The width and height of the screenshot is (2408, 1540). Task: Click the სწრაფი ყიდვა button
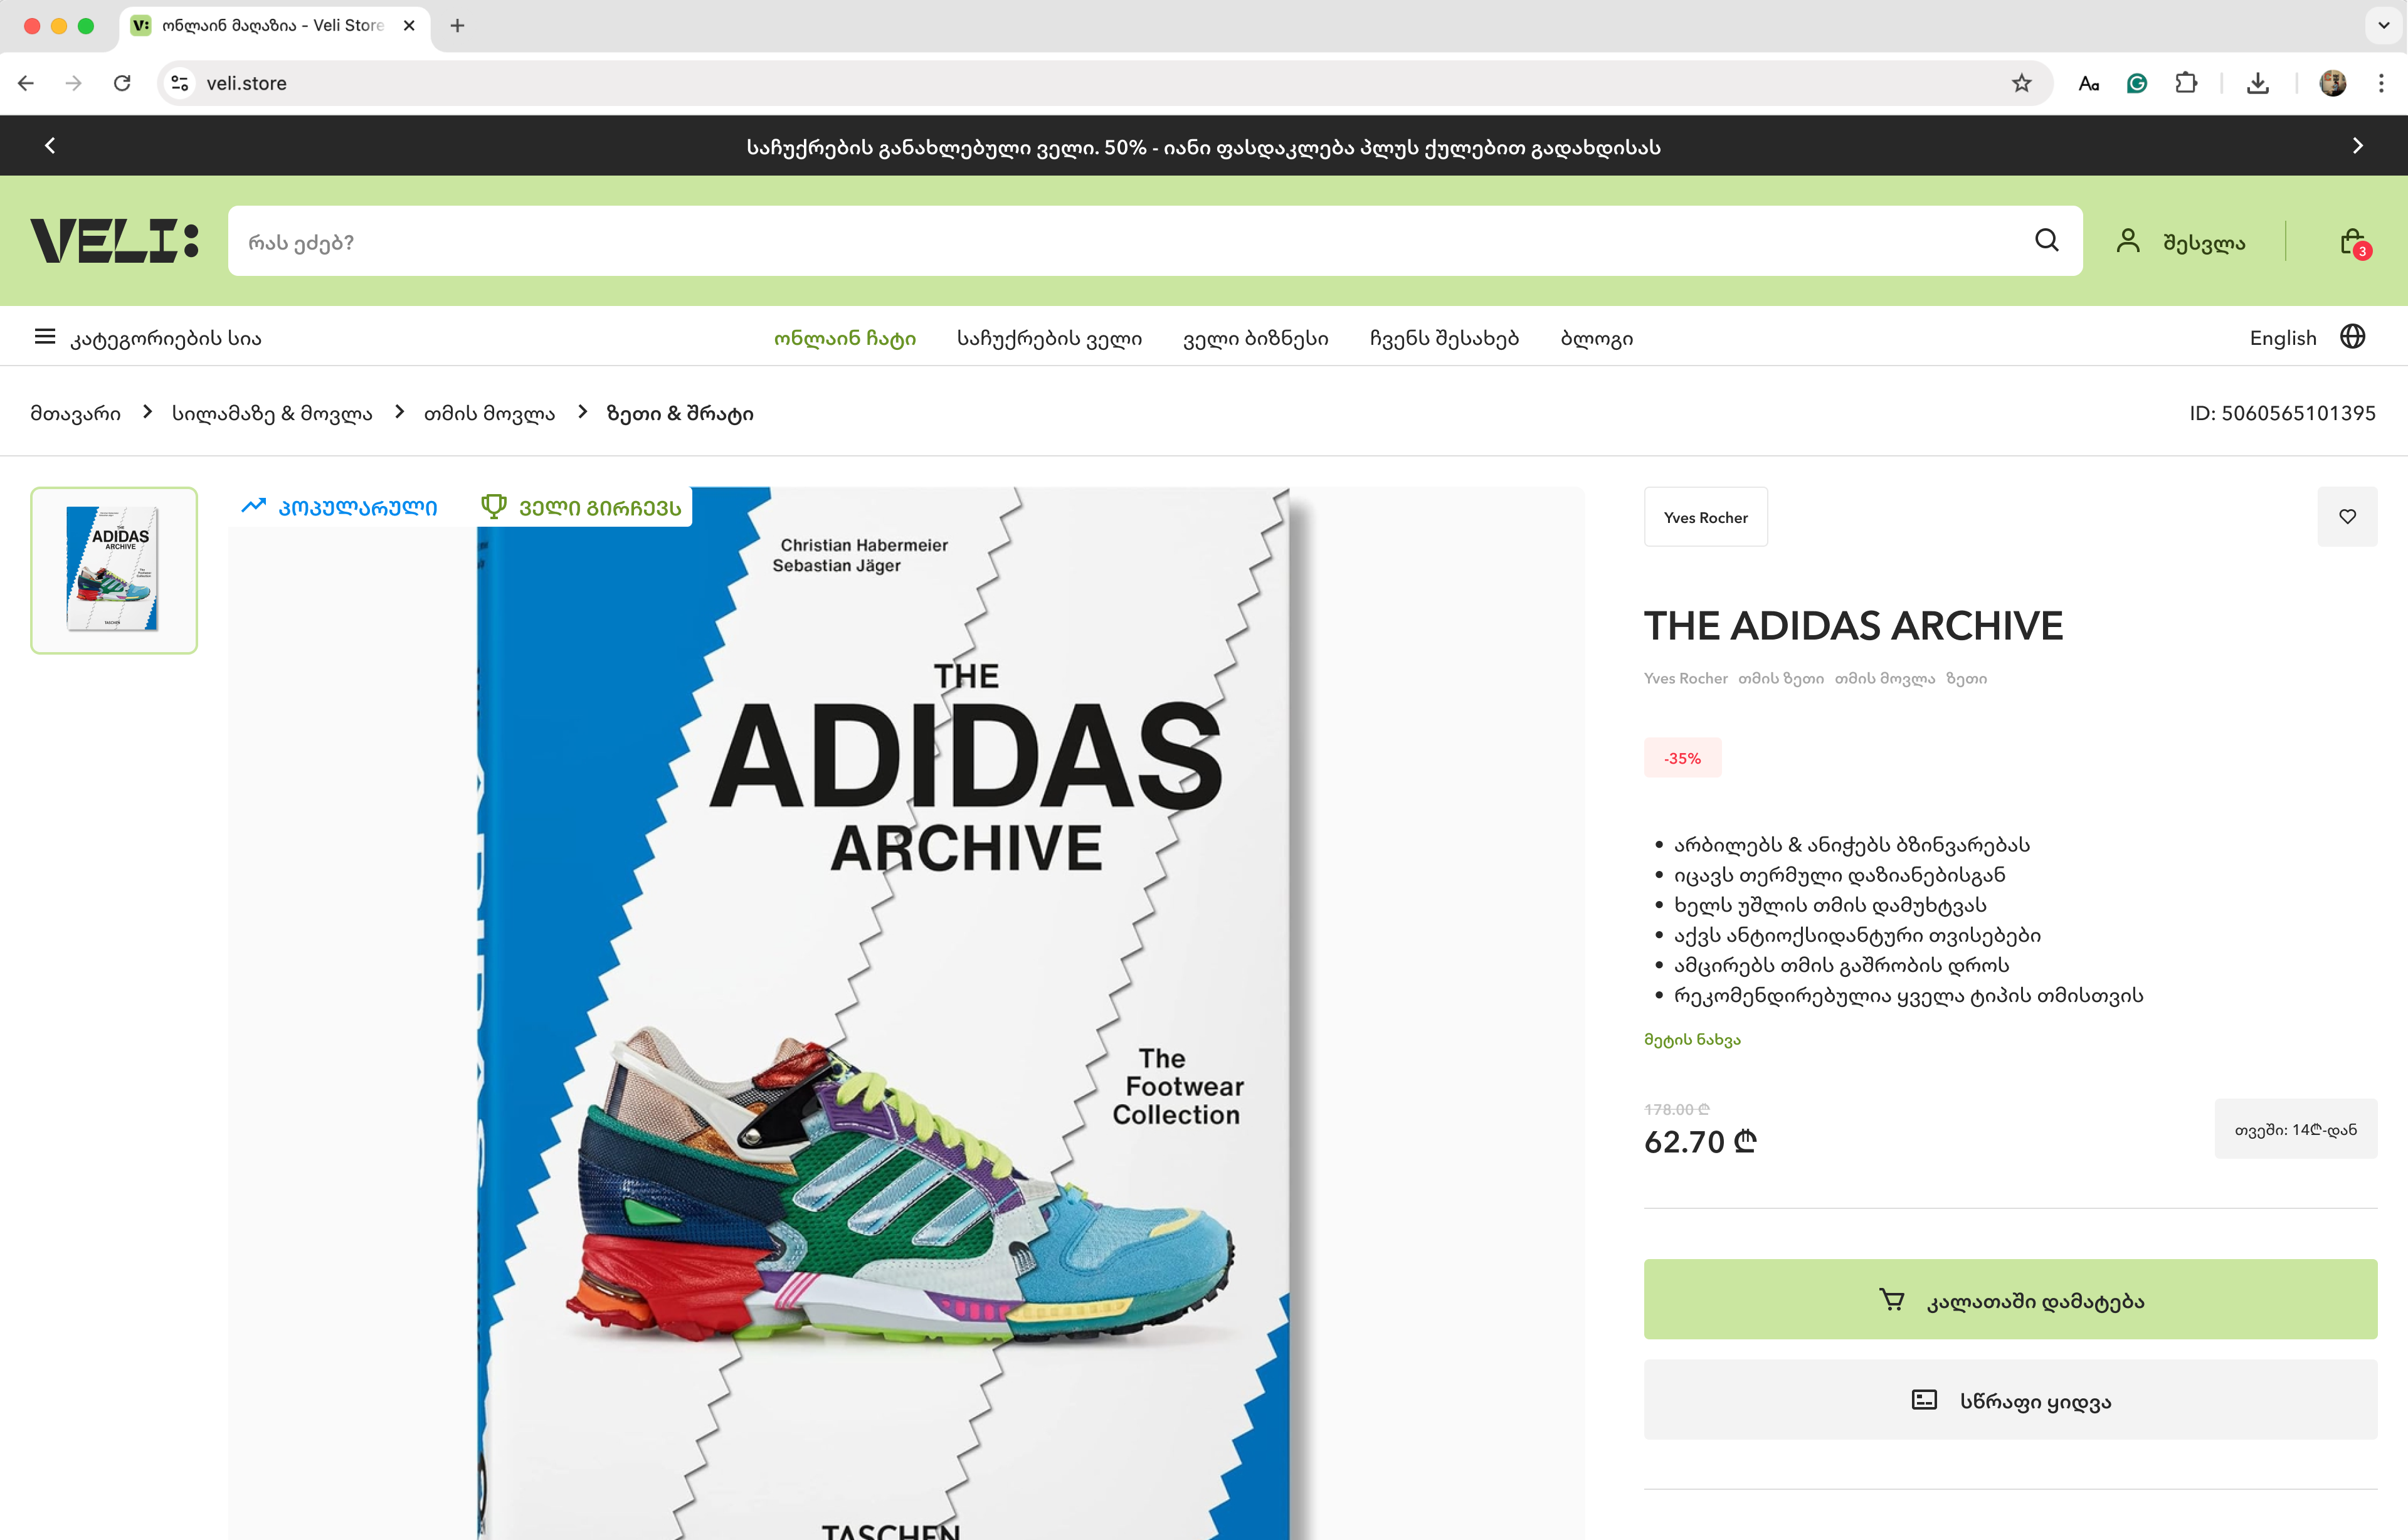point(2010,1400)
